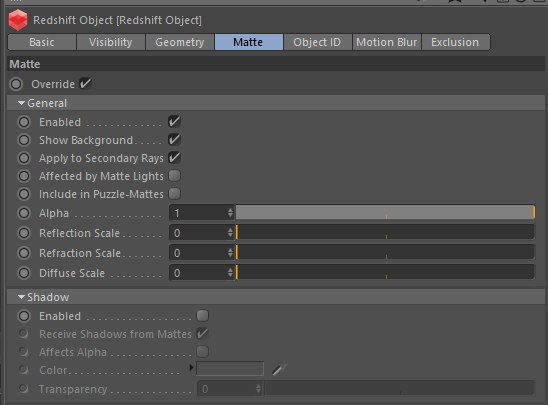Click keyframe circle next to Show Background
Image resolution: width=548 pixels, height=405 pixels.
click(24, 140)
